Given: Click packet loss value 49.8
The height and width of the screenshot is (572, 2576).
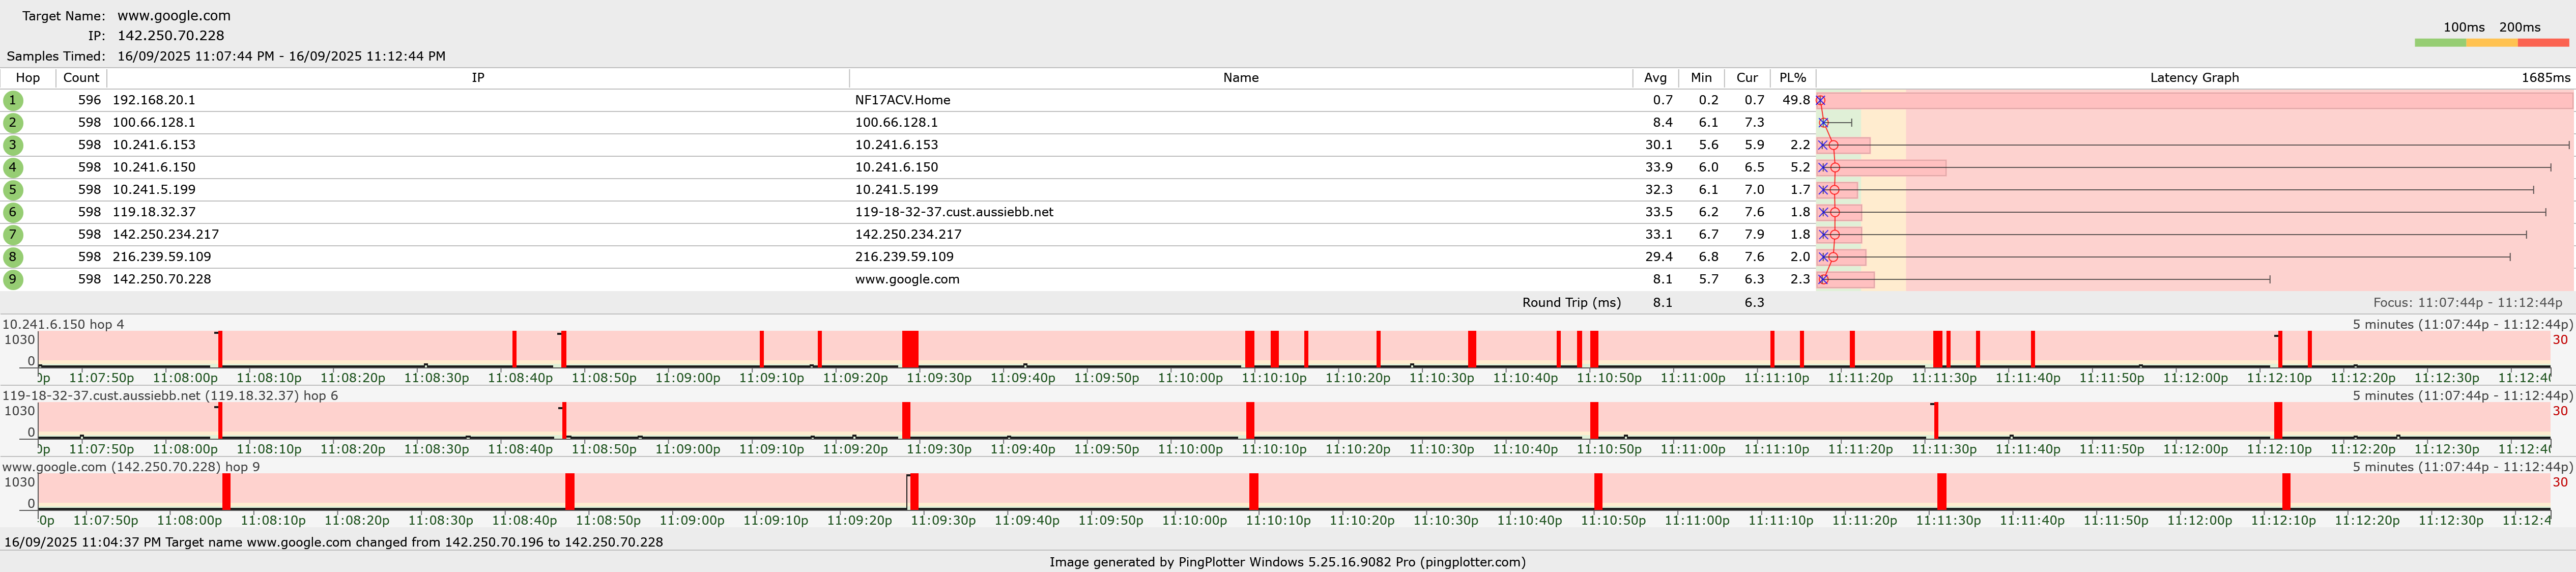Looking at the screenshot, I should (x=1796, y=100).
